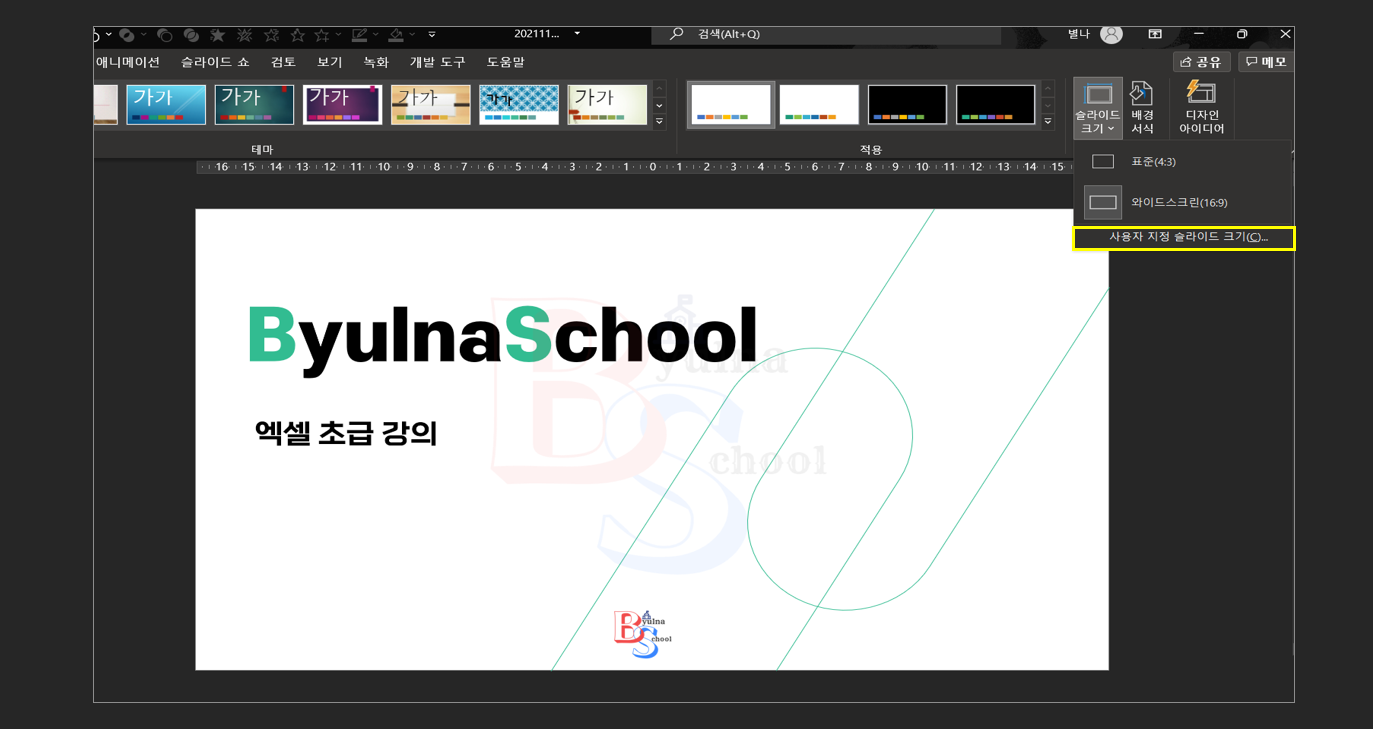Click the ribbon display options icon near top right
The height and width of the screenshot is (729, 1373).
click(x=1154, y=33)
